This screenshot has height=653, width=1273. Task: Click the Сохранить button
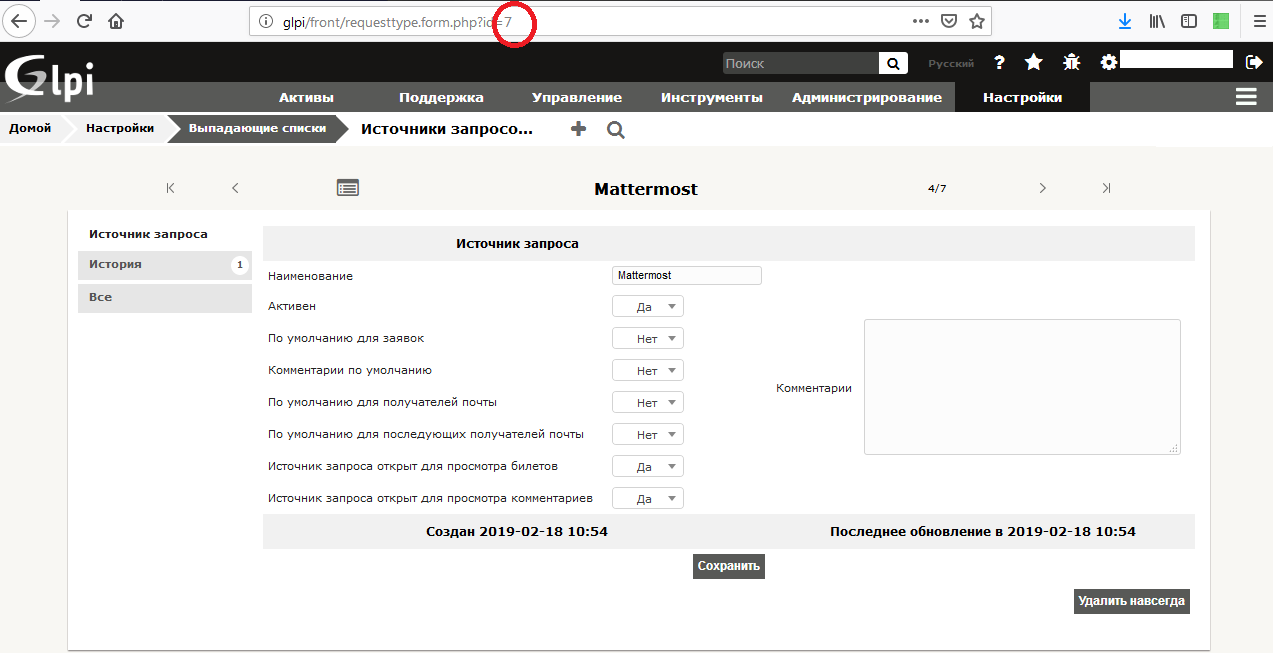click(729, 566)
